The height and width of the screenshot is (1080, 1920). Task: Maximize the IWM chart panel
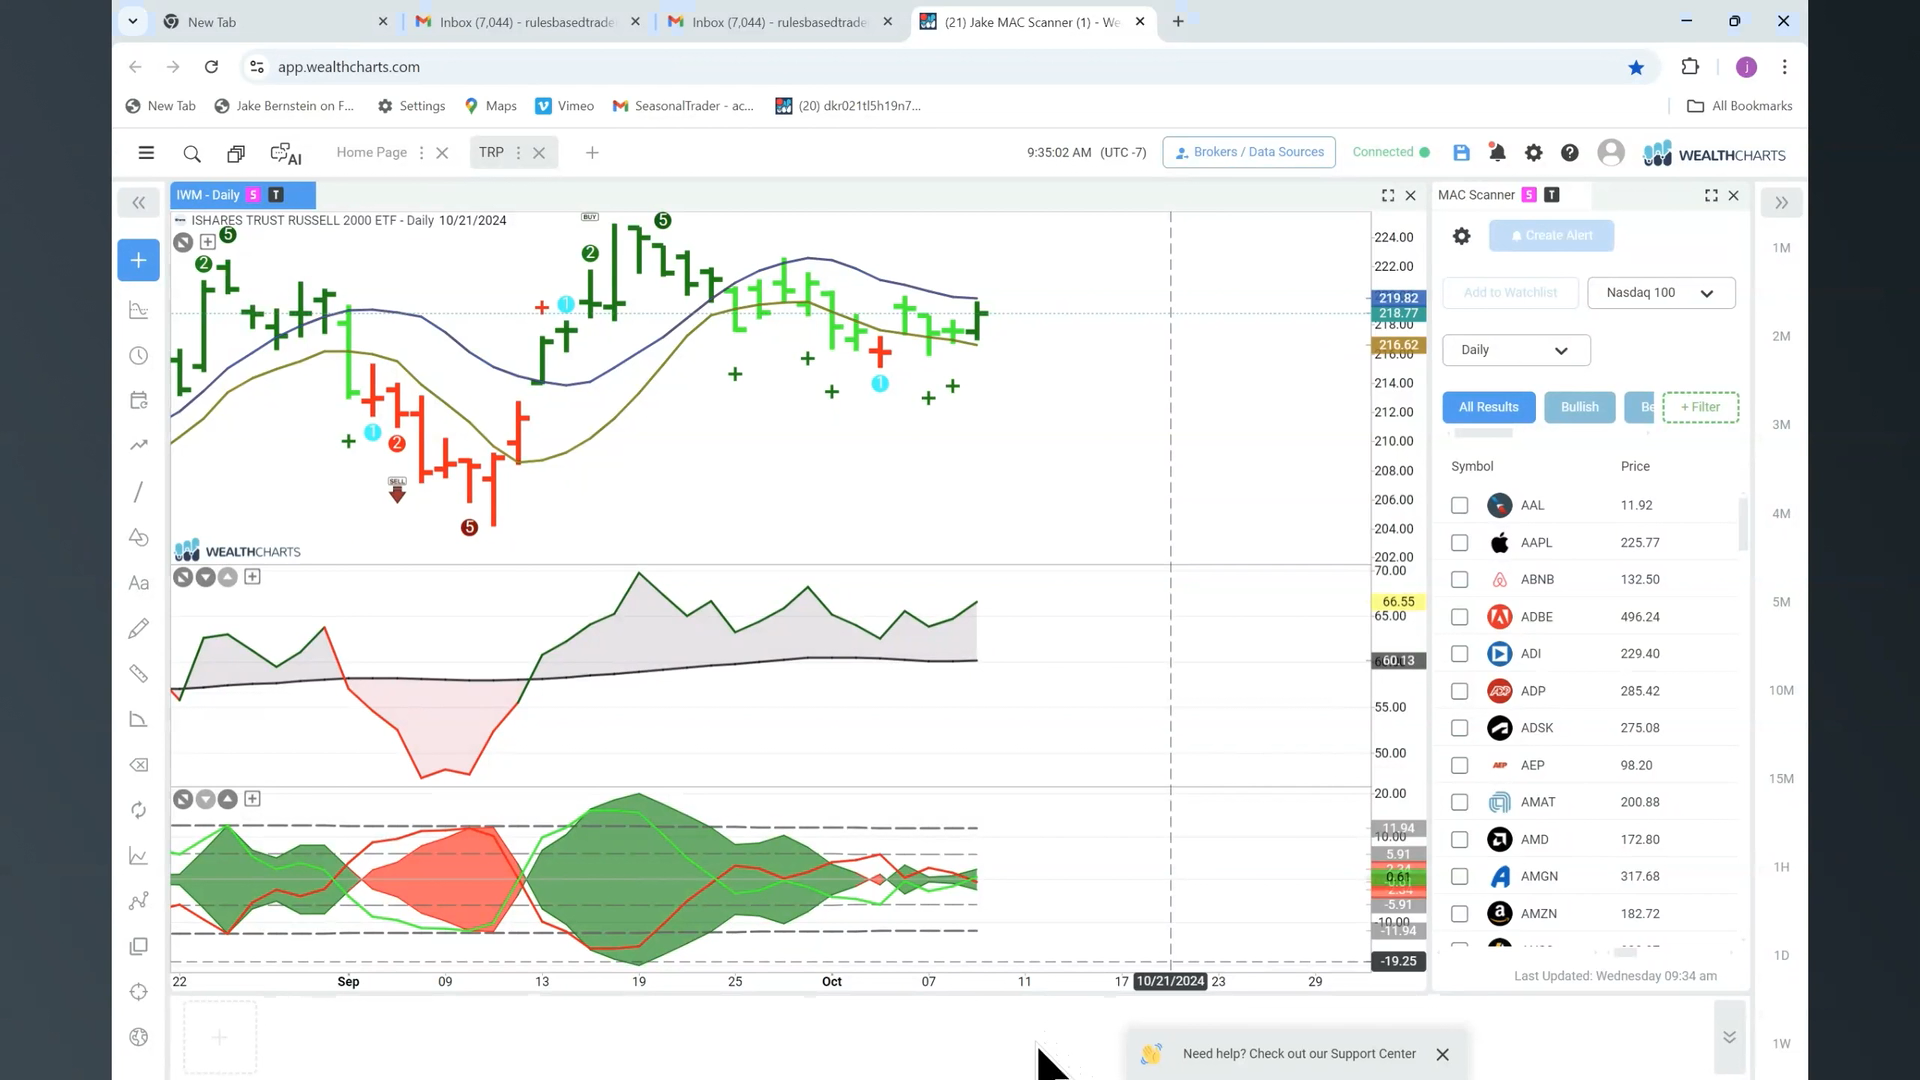[x=1388, y=196]
